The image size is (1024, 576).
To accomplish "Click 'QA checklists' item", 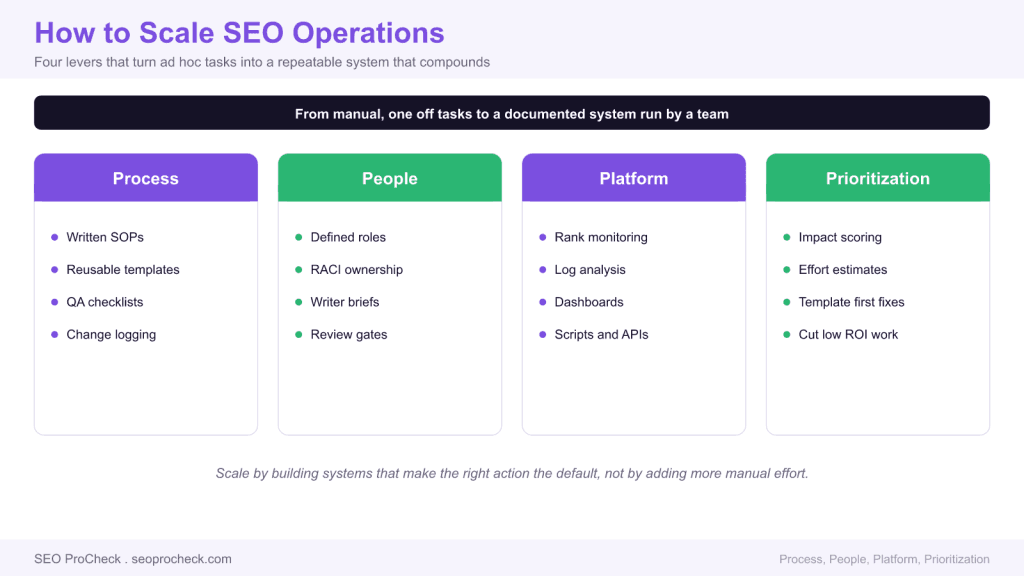I will coord(104,302).
